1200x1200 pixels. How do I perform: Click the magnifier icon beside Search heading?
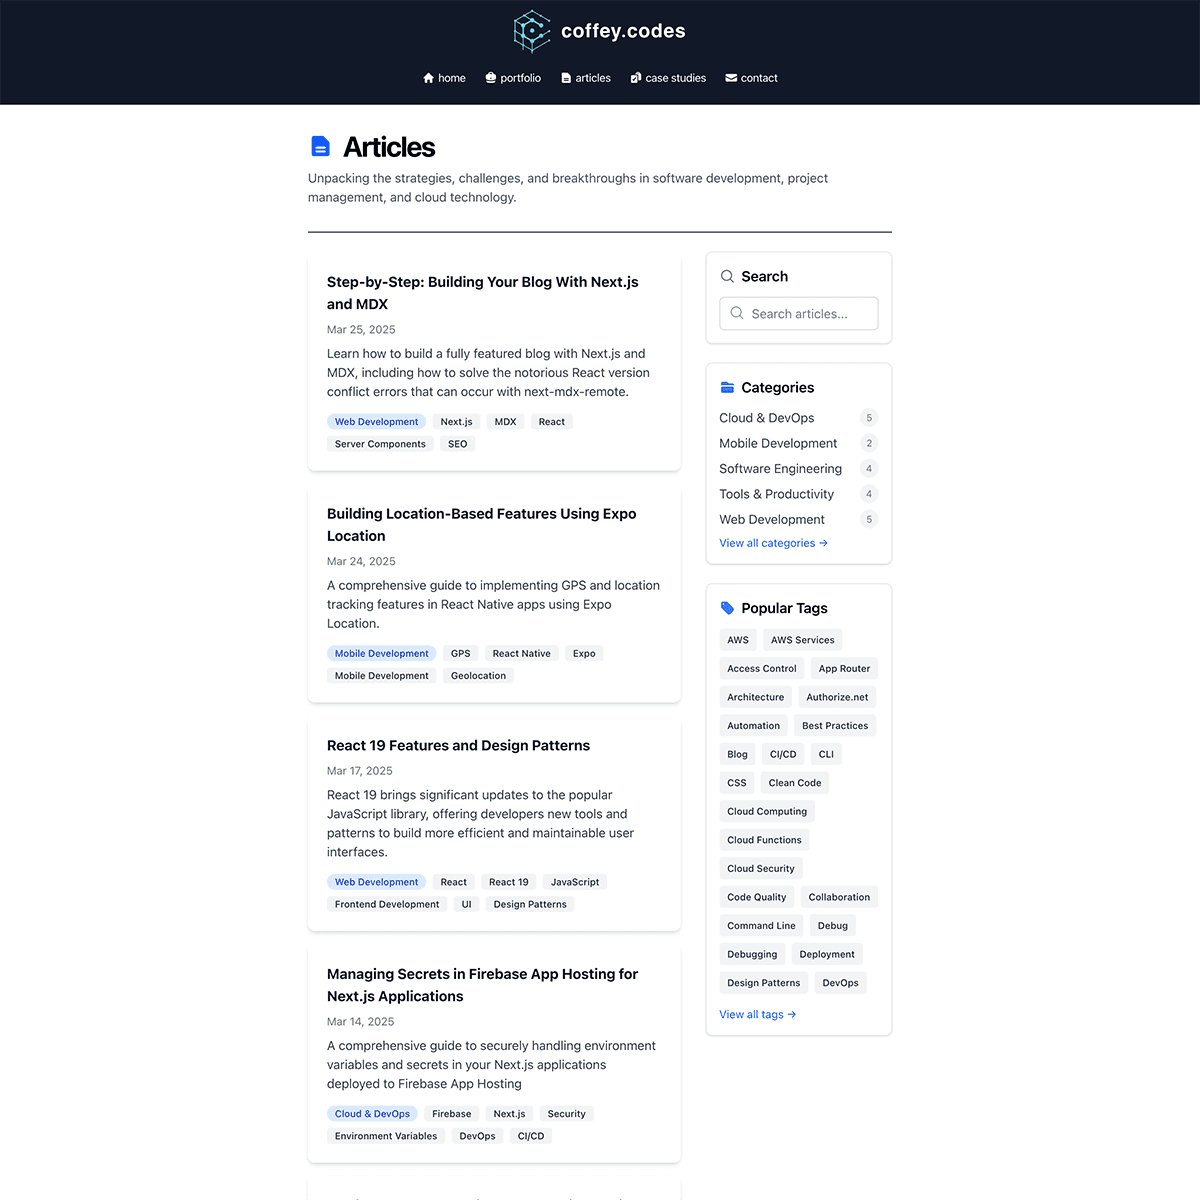coord(727,276)
